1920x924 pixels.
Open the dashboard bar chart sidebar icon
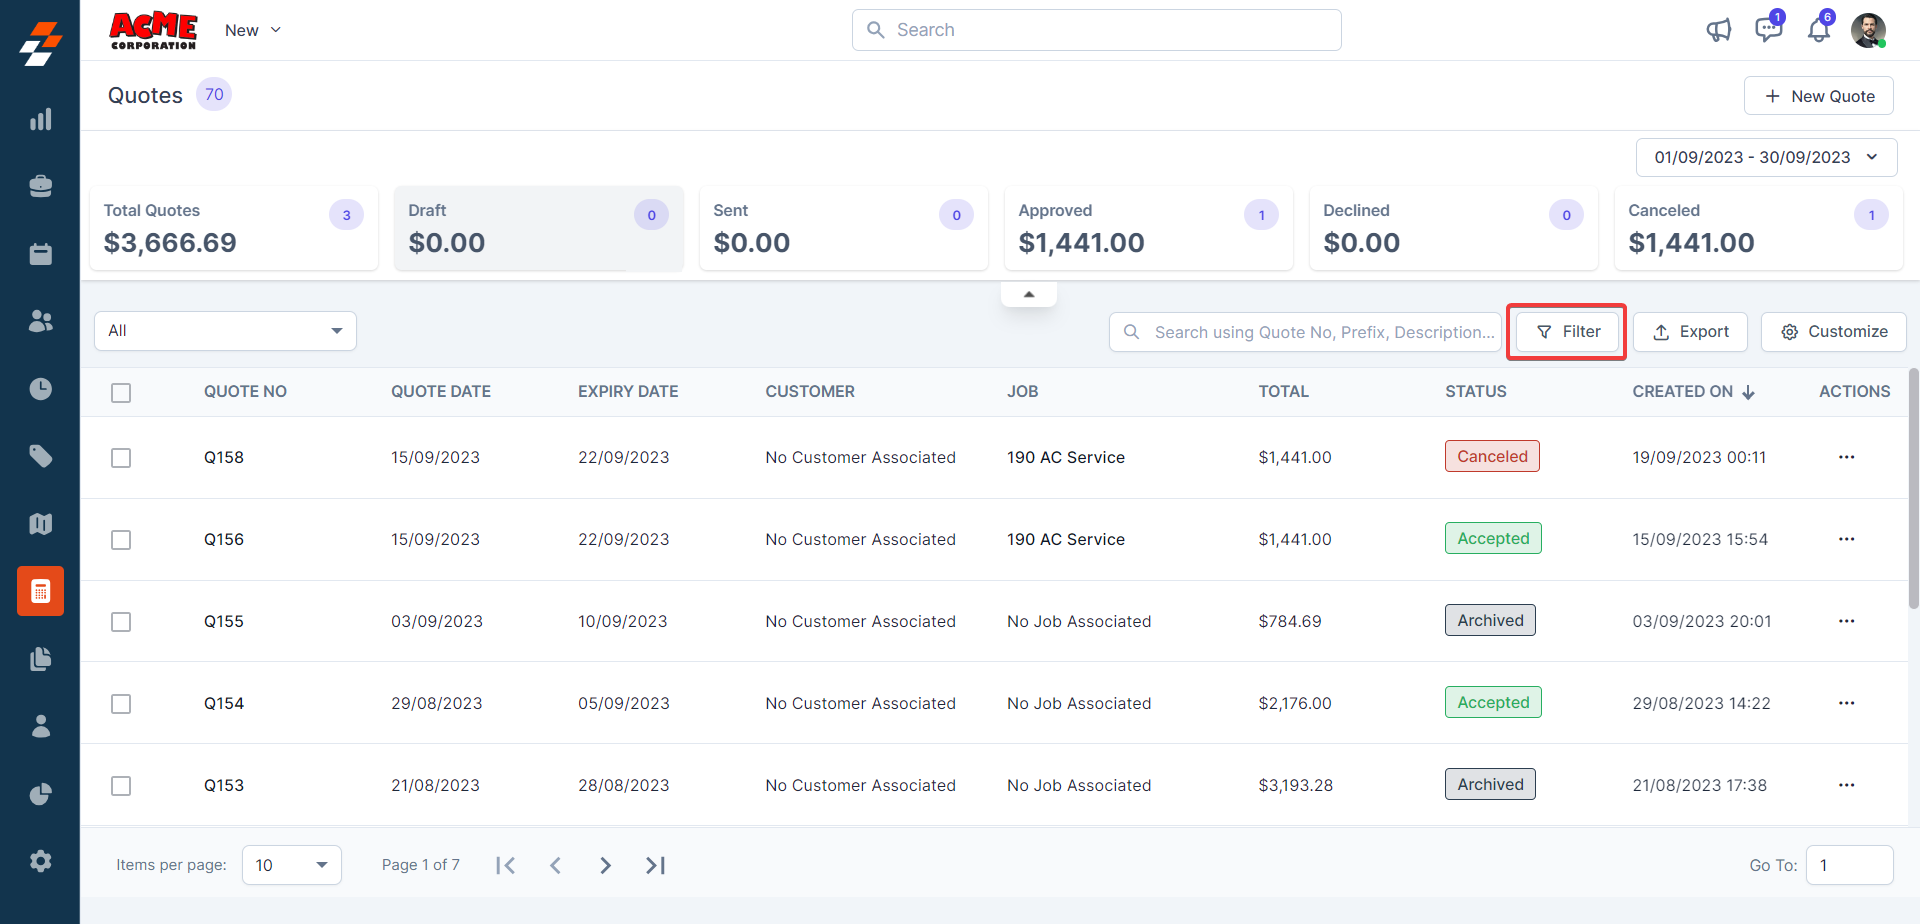pos(40,120)
